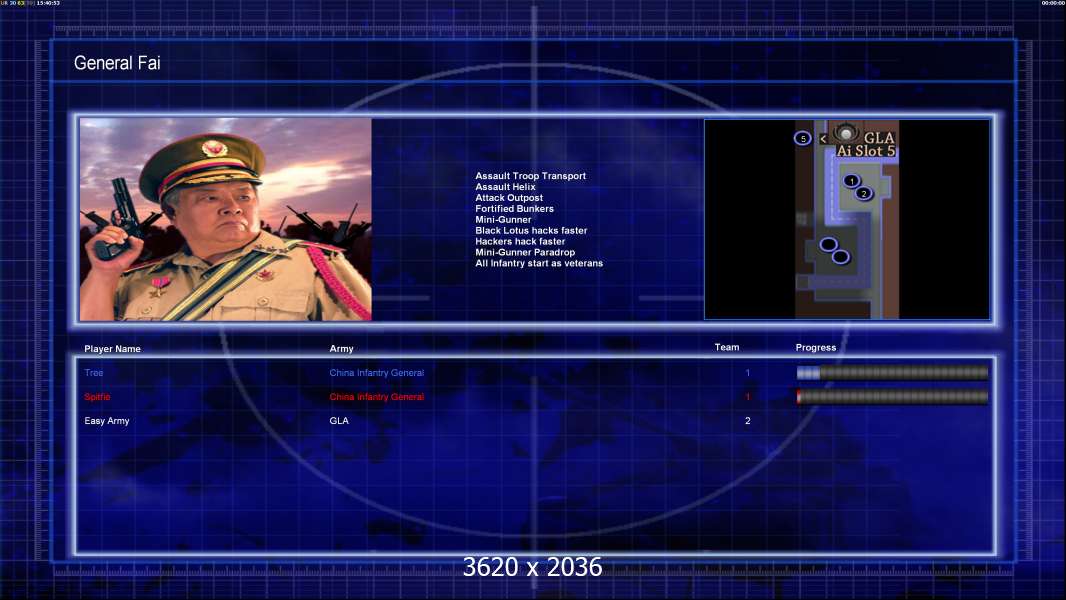Click the elapsed timer in the top-right corner

click(x=1053, y=3)
